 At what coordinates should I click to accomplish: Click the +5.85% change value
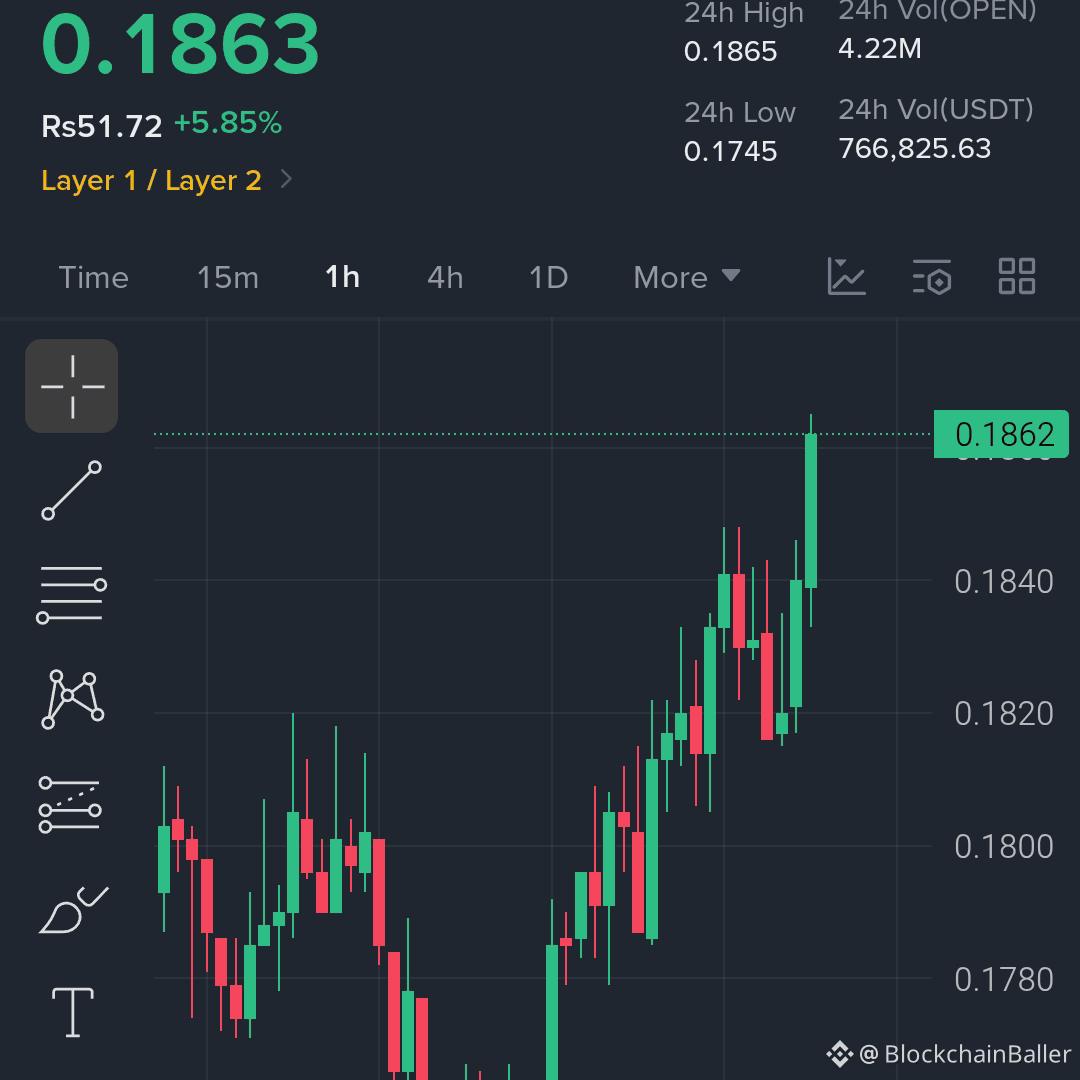(x=228, y=123)
